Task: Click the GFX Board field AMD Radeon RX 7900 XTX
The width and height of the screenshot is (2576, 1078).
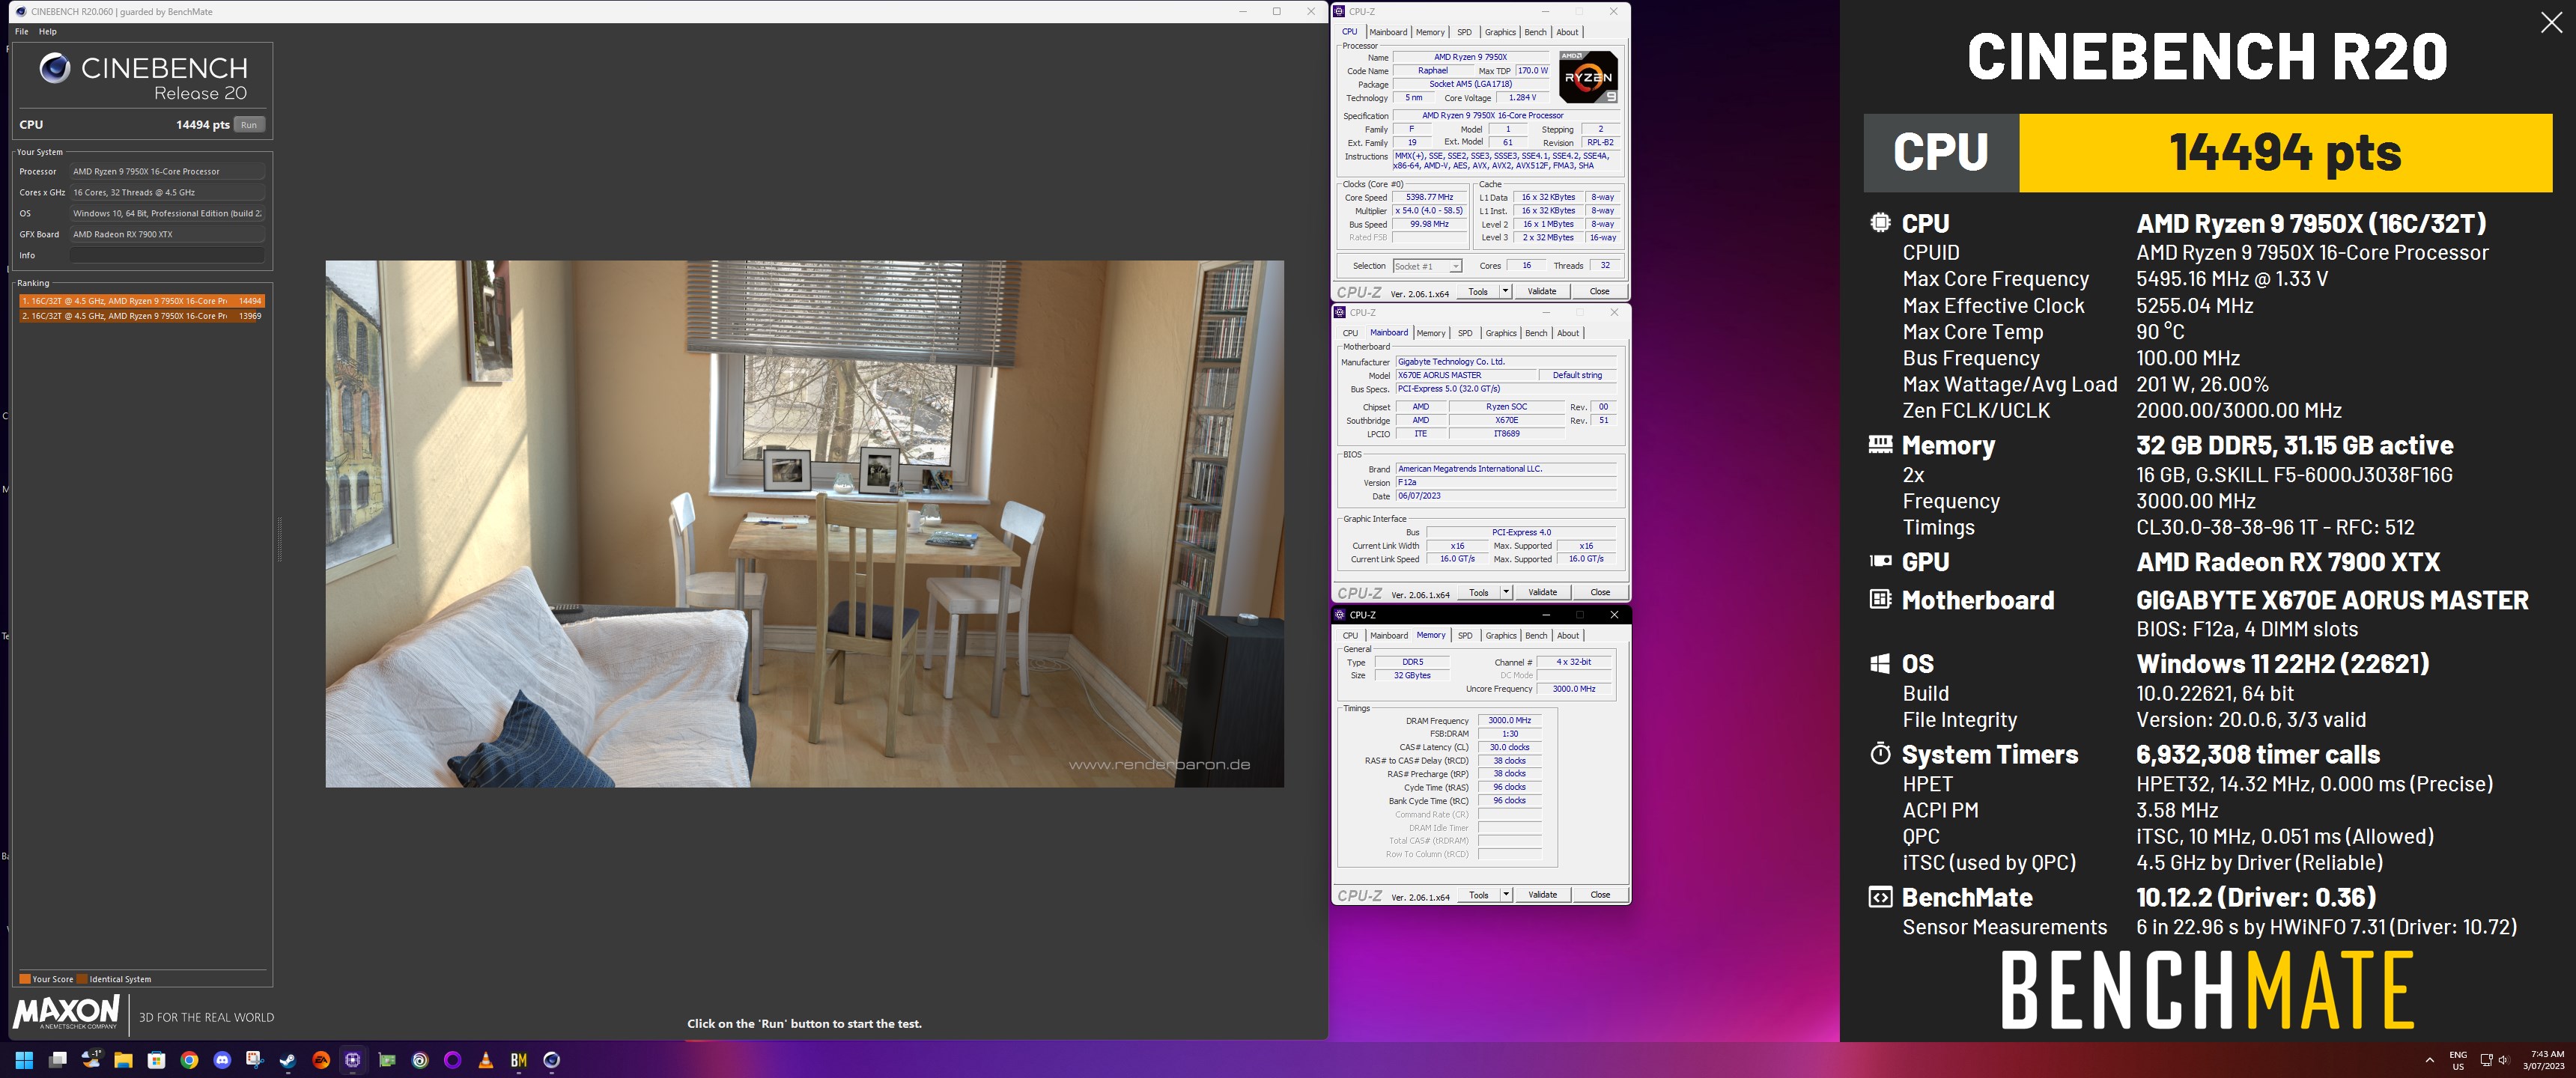Action: [167, 234]
